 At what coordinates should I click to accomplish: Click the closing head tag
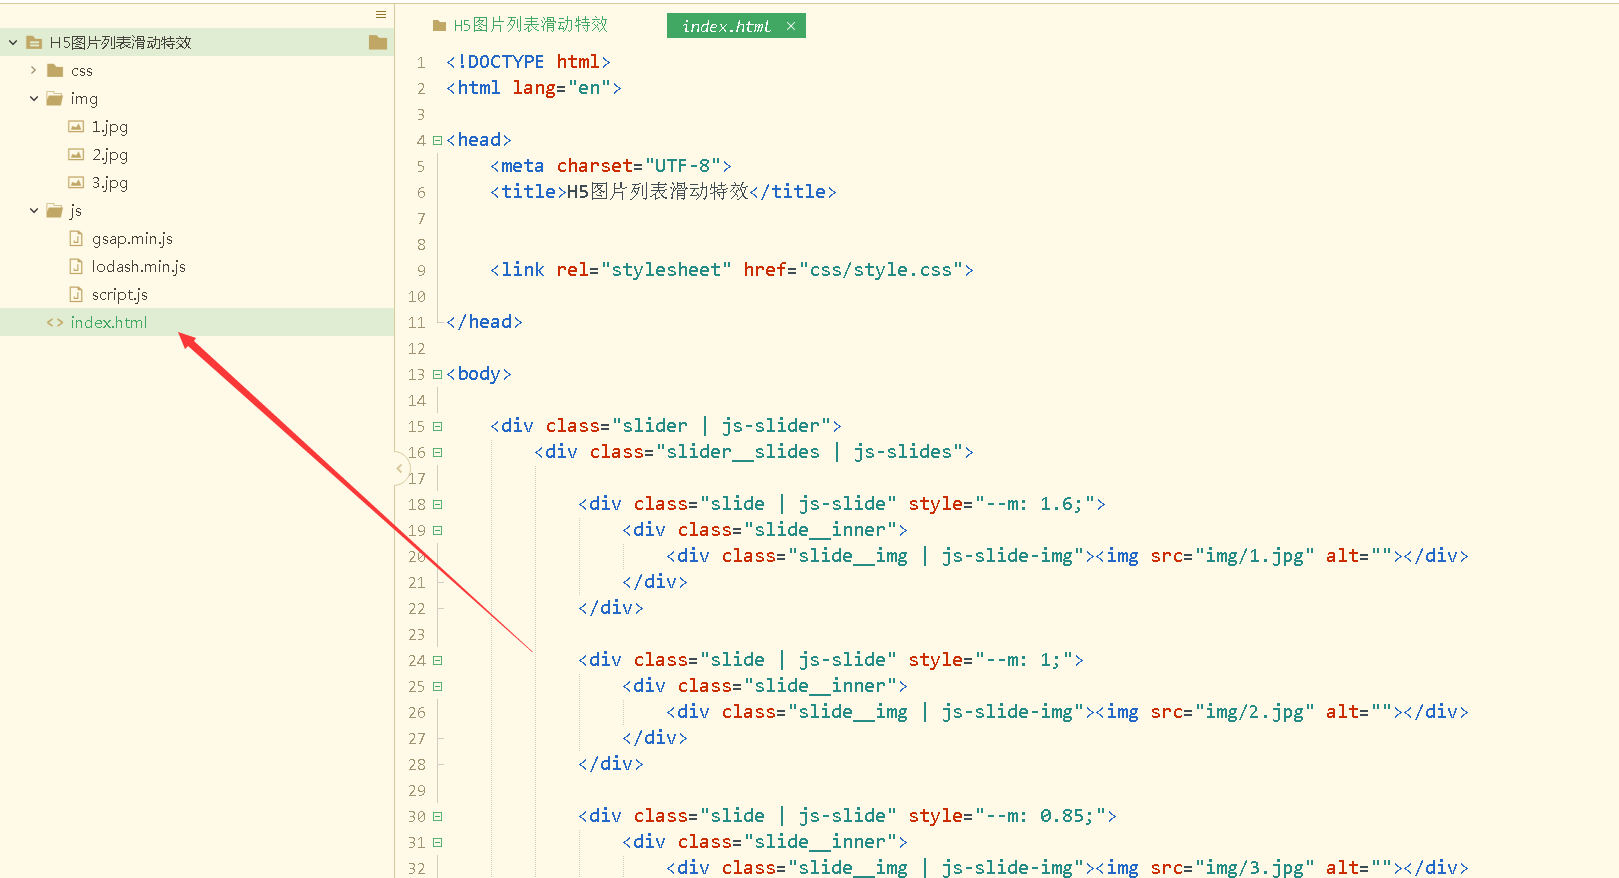click(x=484, y=322)
